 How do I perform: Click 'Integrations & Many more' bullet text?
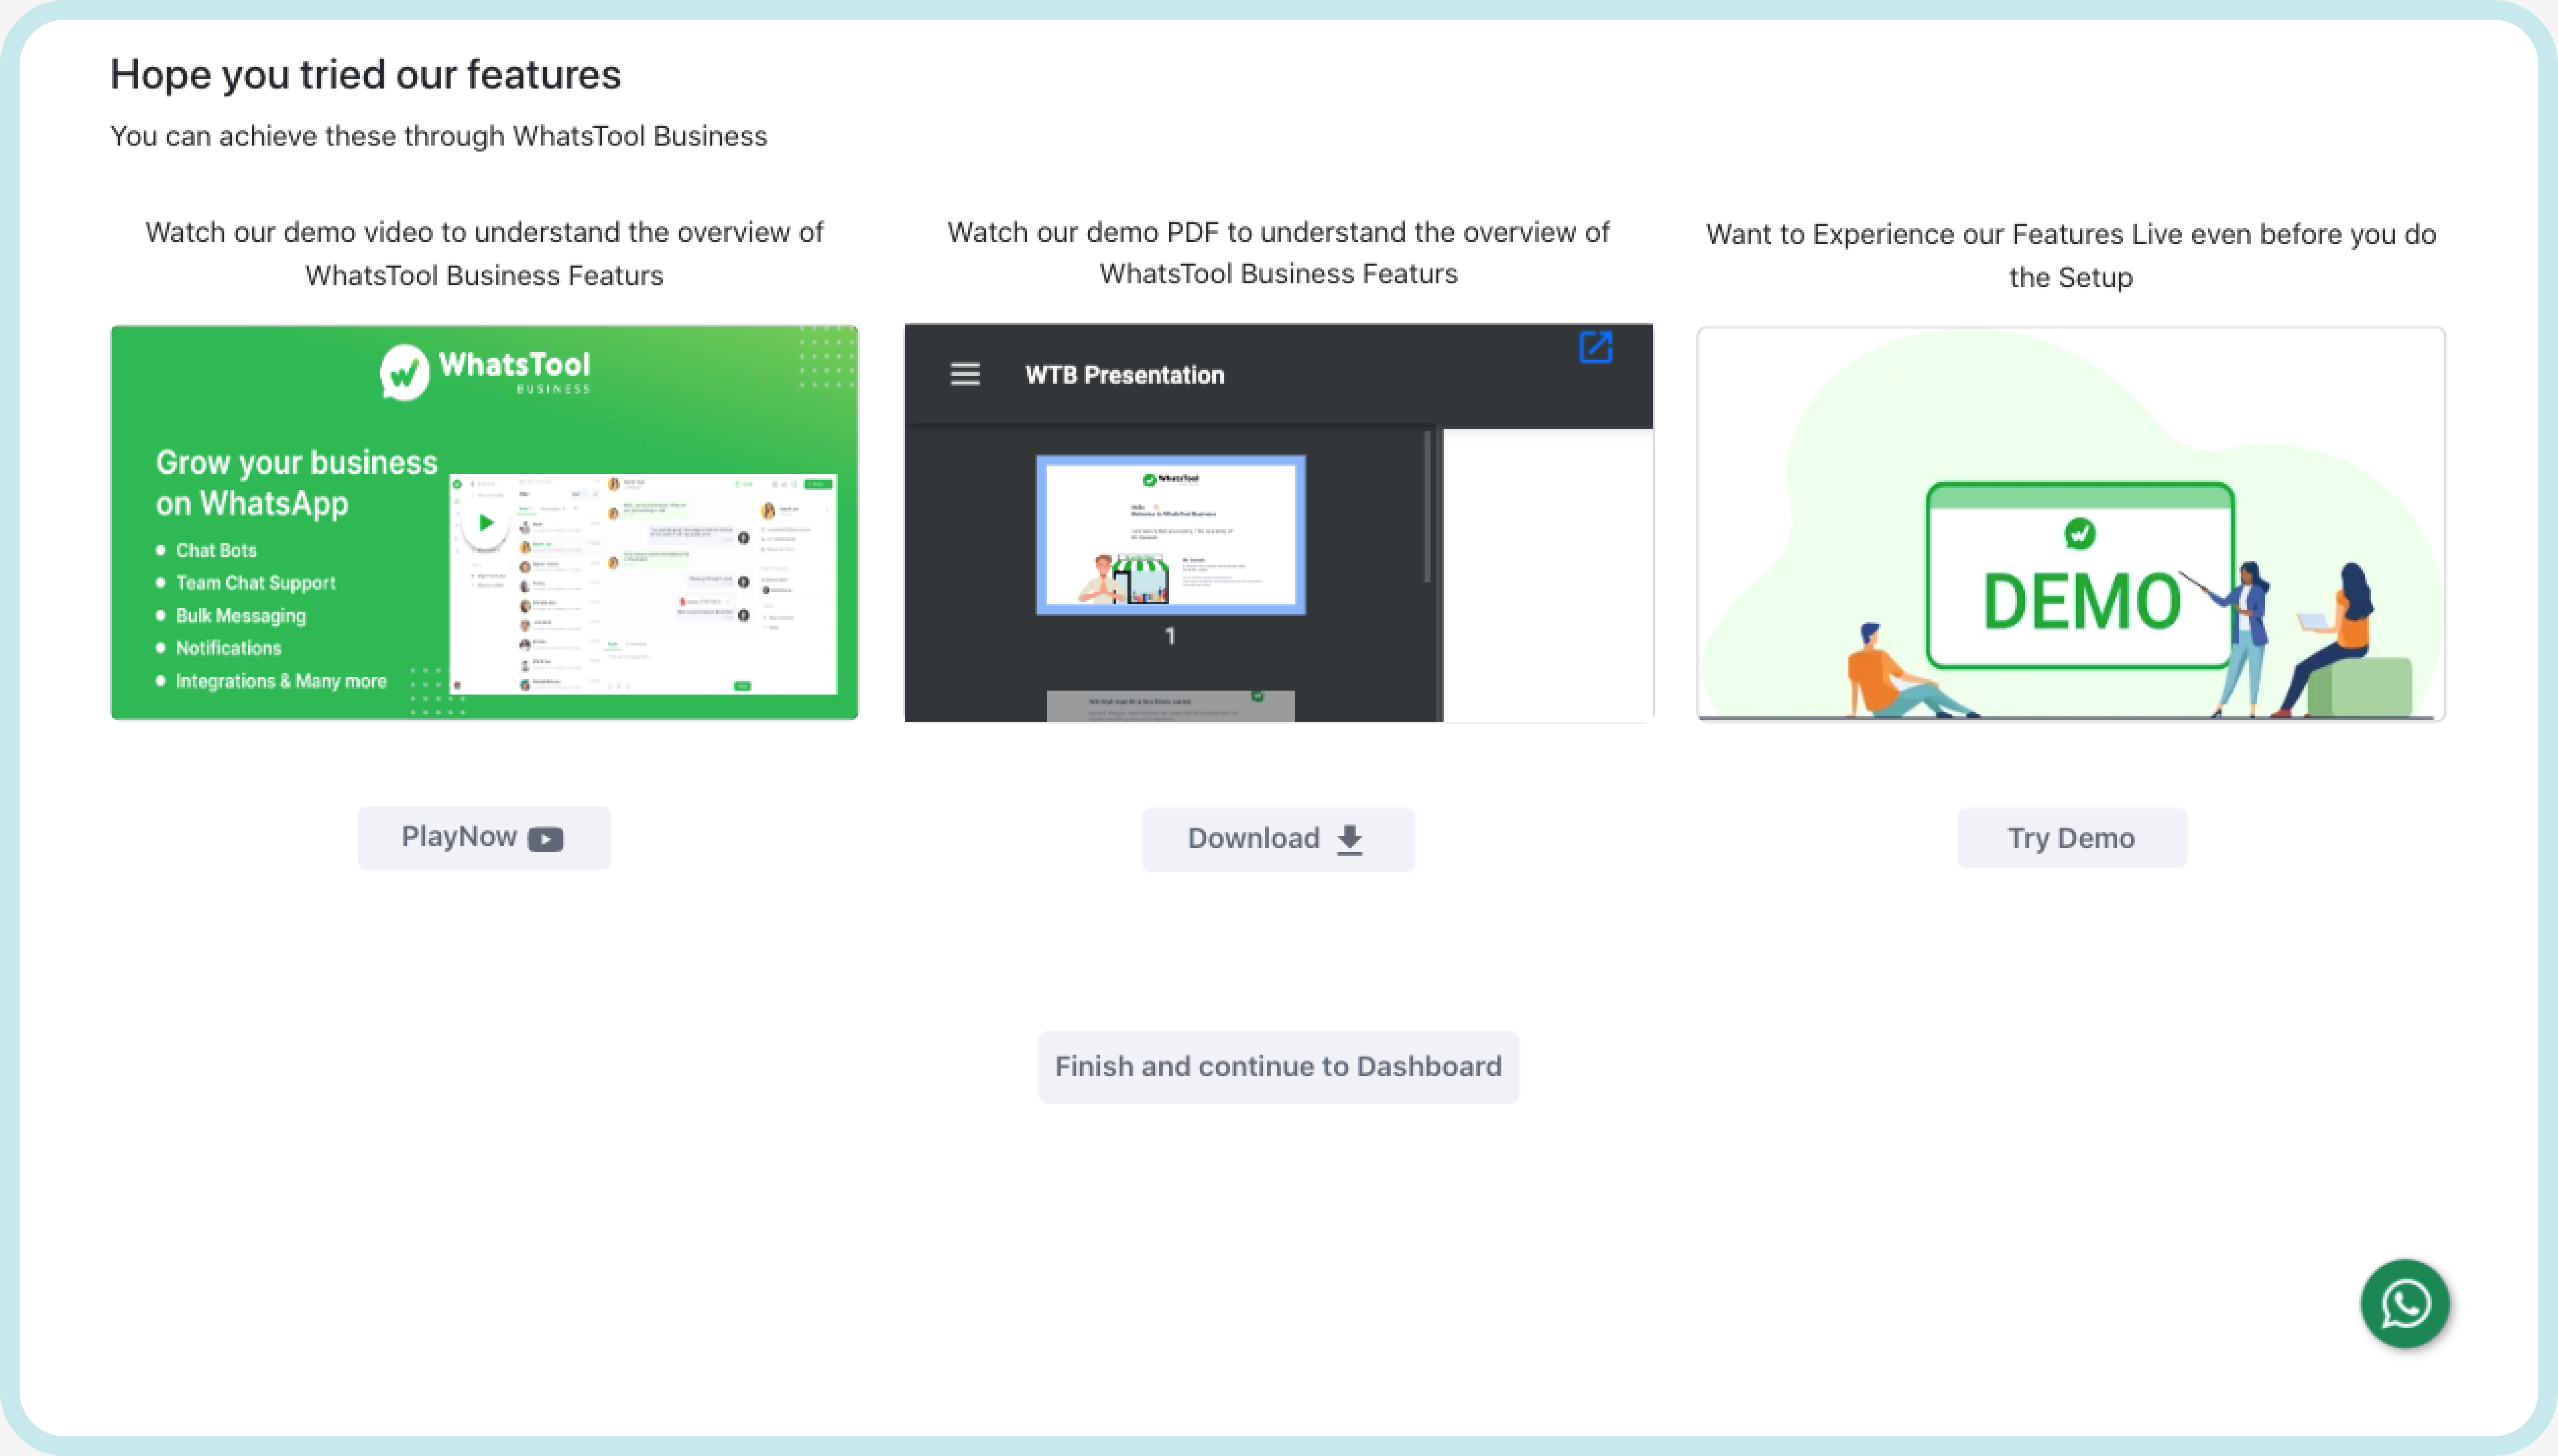[281, 681]
